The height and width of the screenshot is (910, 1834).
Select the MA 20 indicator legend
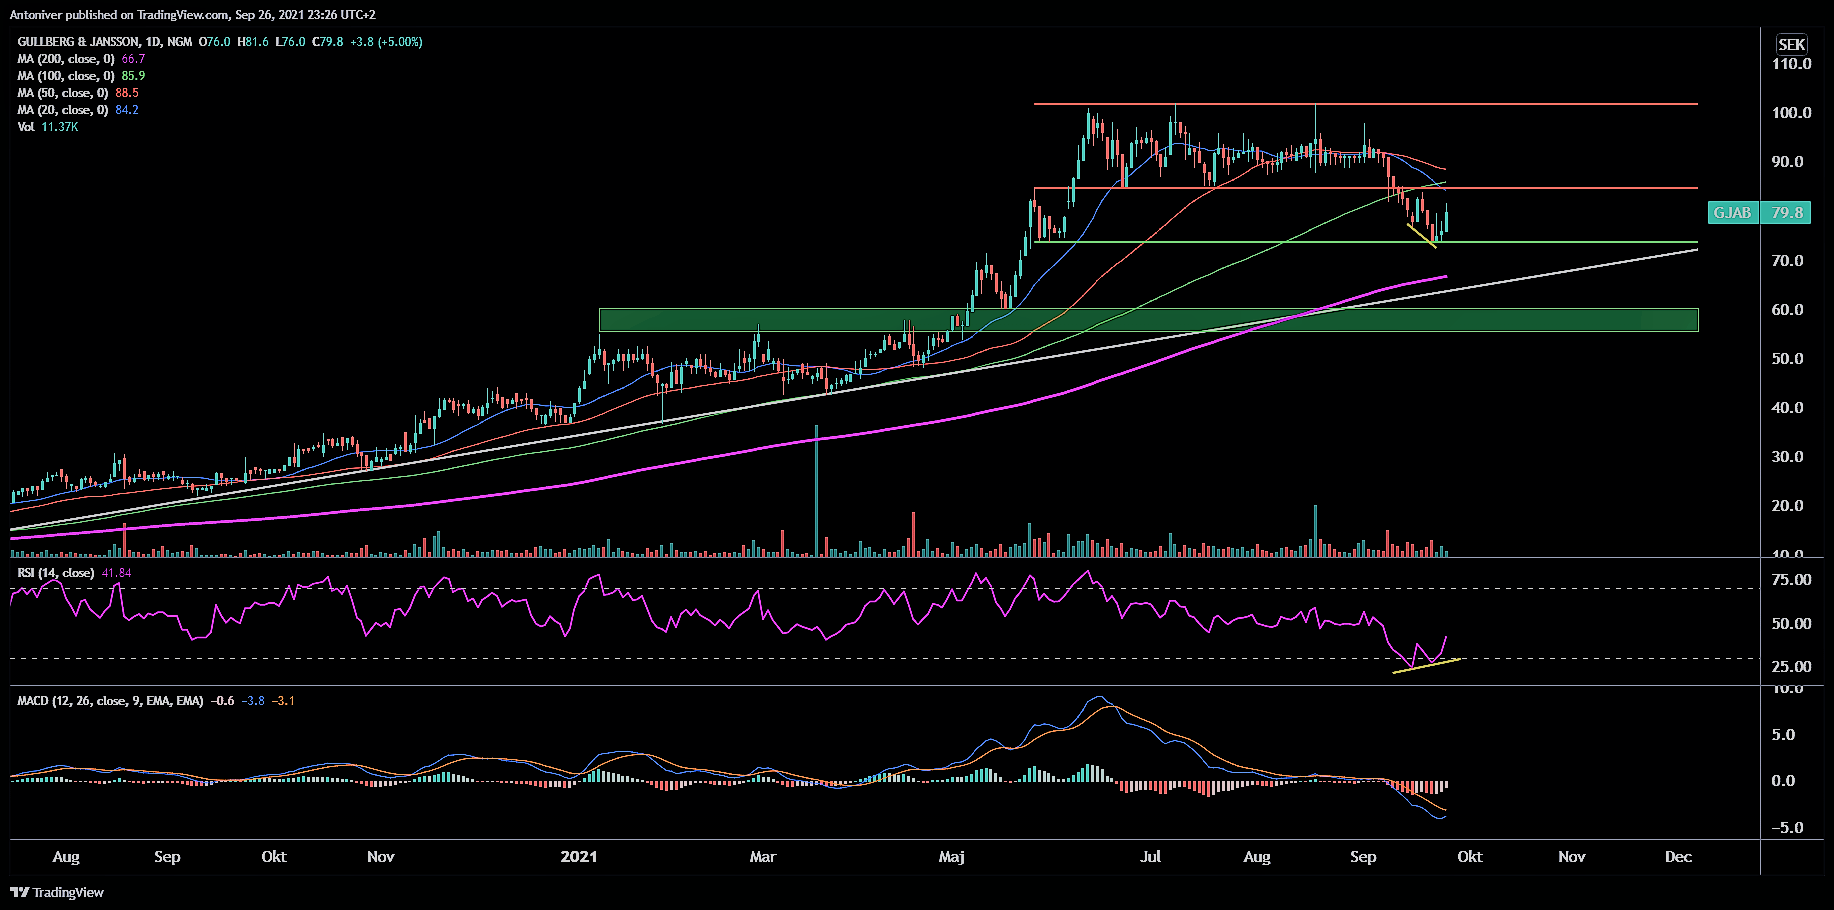click(77, 110)
